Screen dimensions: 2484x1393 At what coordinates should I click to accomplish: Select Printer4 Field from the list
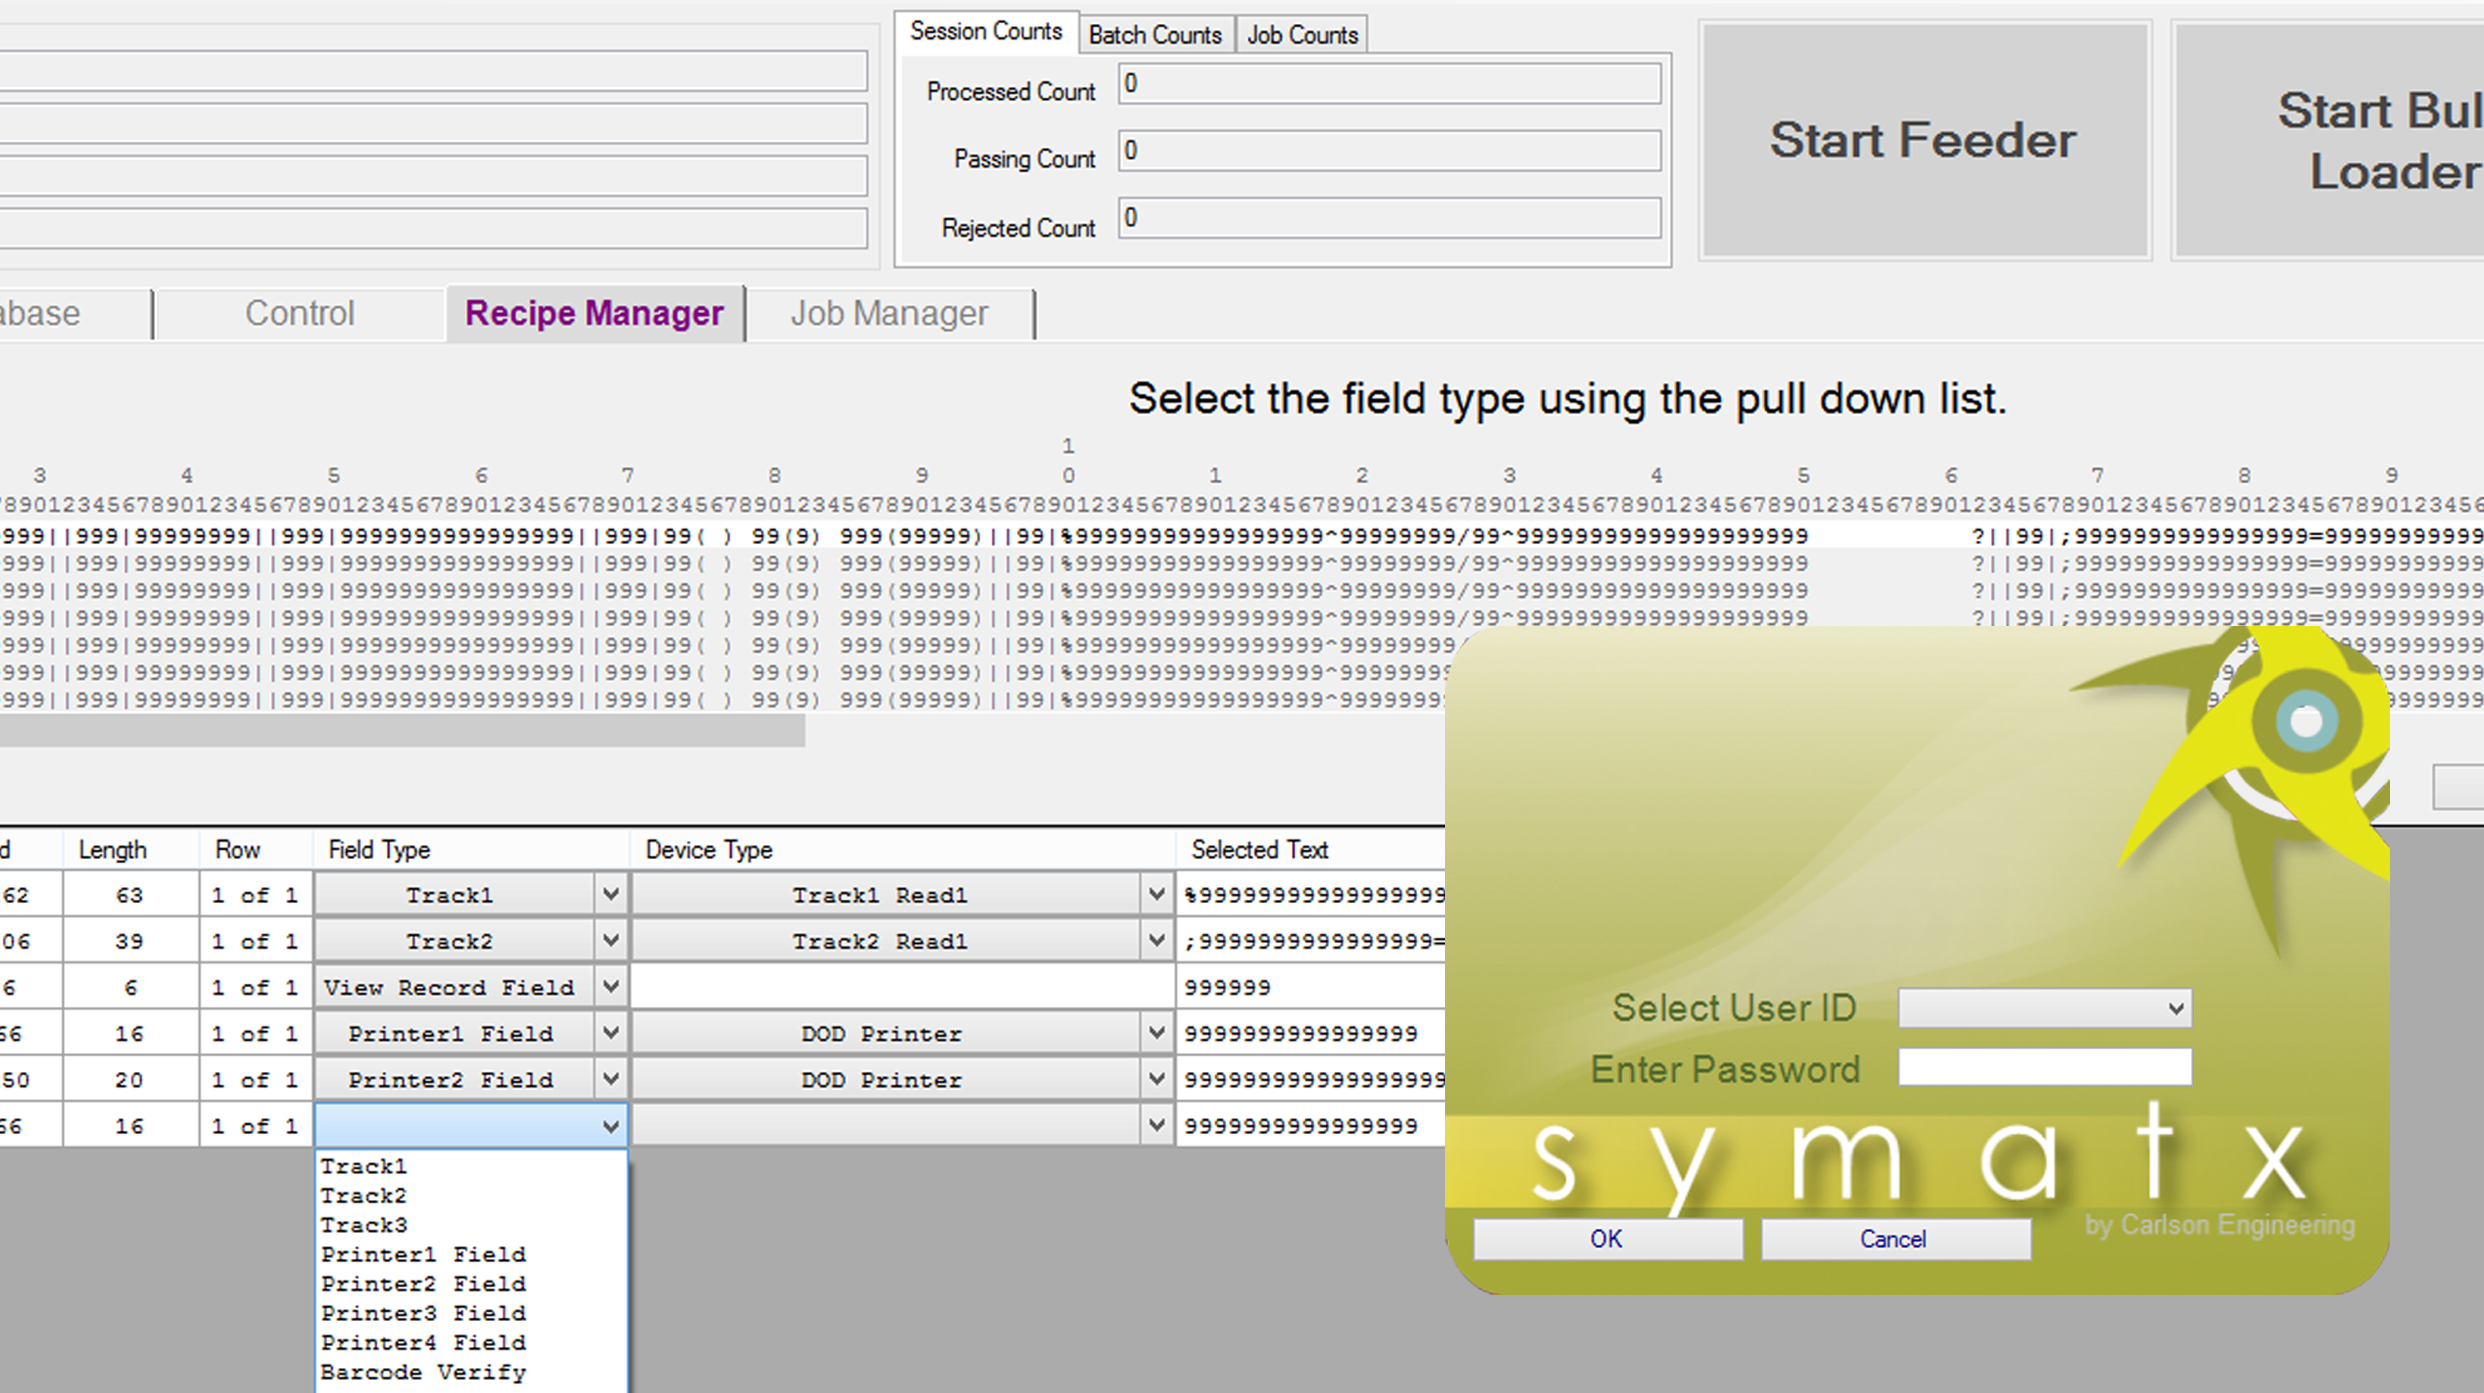[x=423, y=1343]
